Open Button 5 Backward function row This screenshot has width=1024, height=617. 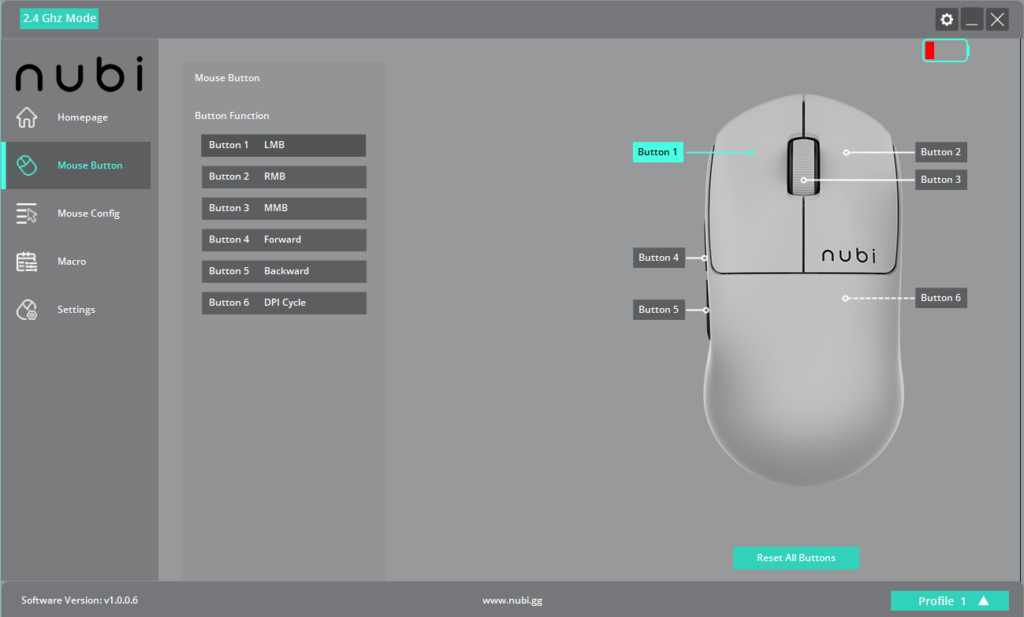click(283, 271)
